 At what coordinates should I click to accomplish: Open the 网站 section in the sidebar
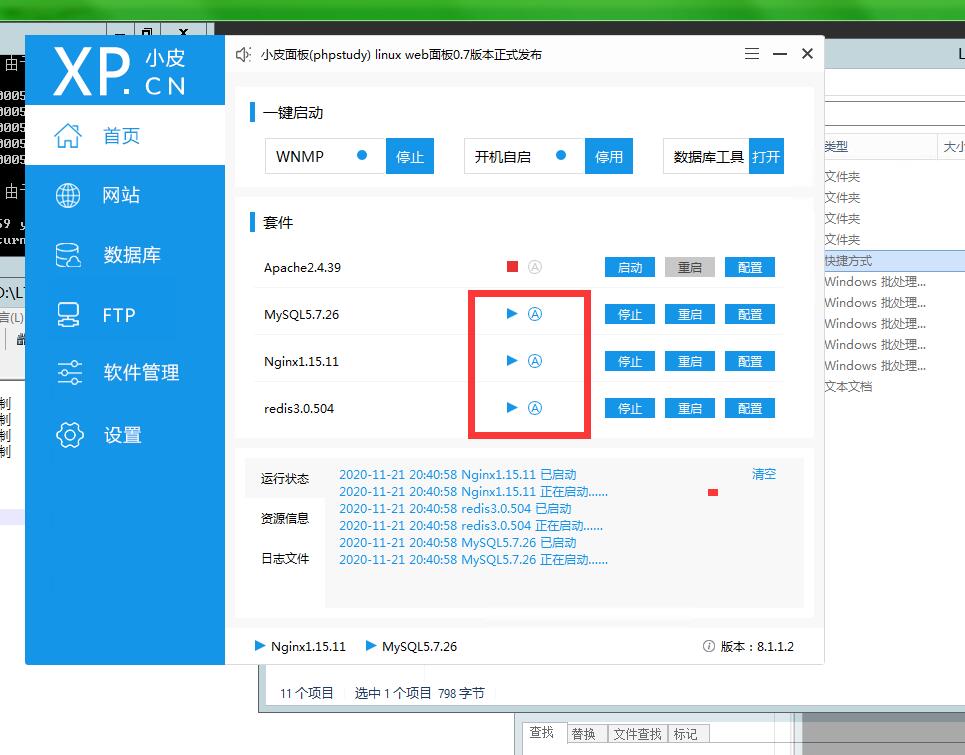(x=120, y=195)
